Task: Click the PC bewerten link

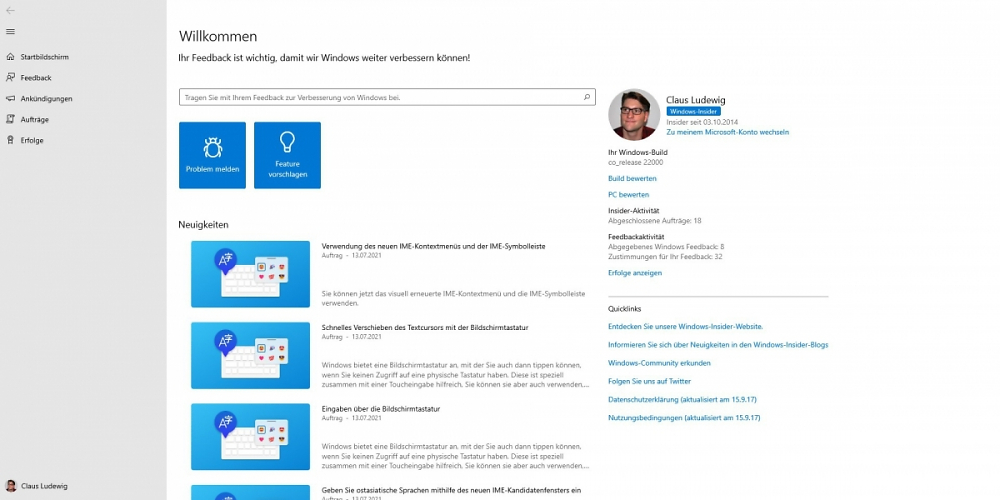Action: click(x=629, y=195)
